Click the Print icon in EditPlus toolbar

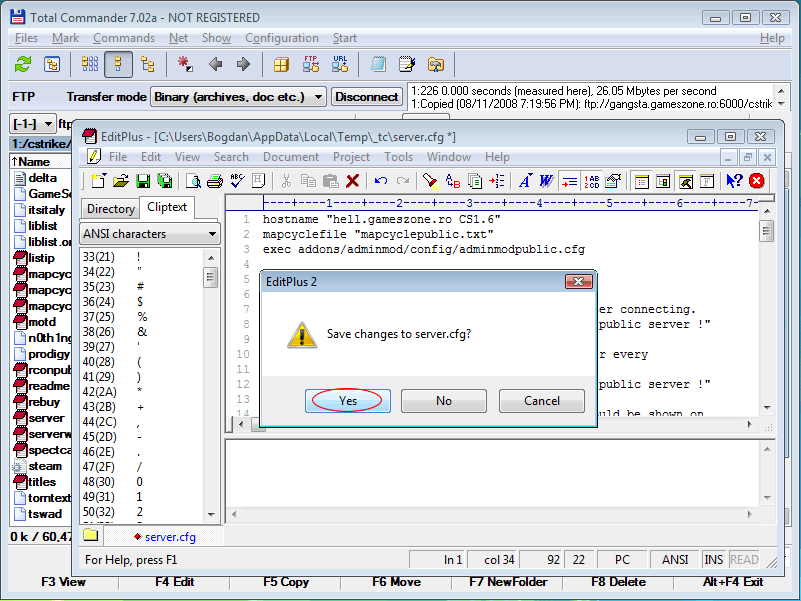point(214,181)
